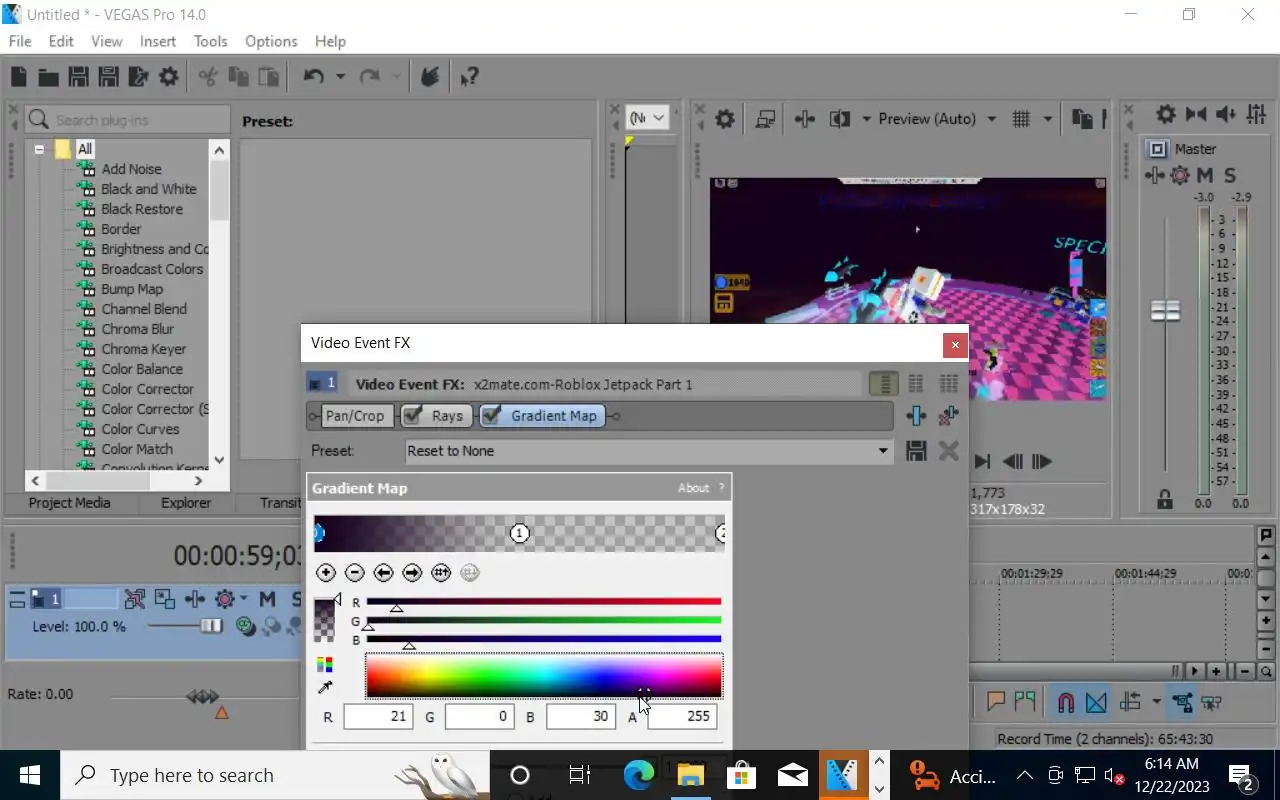Mute the Master bus
The width and height of the screenshot is (1280, 800).
pos(1204,176)
